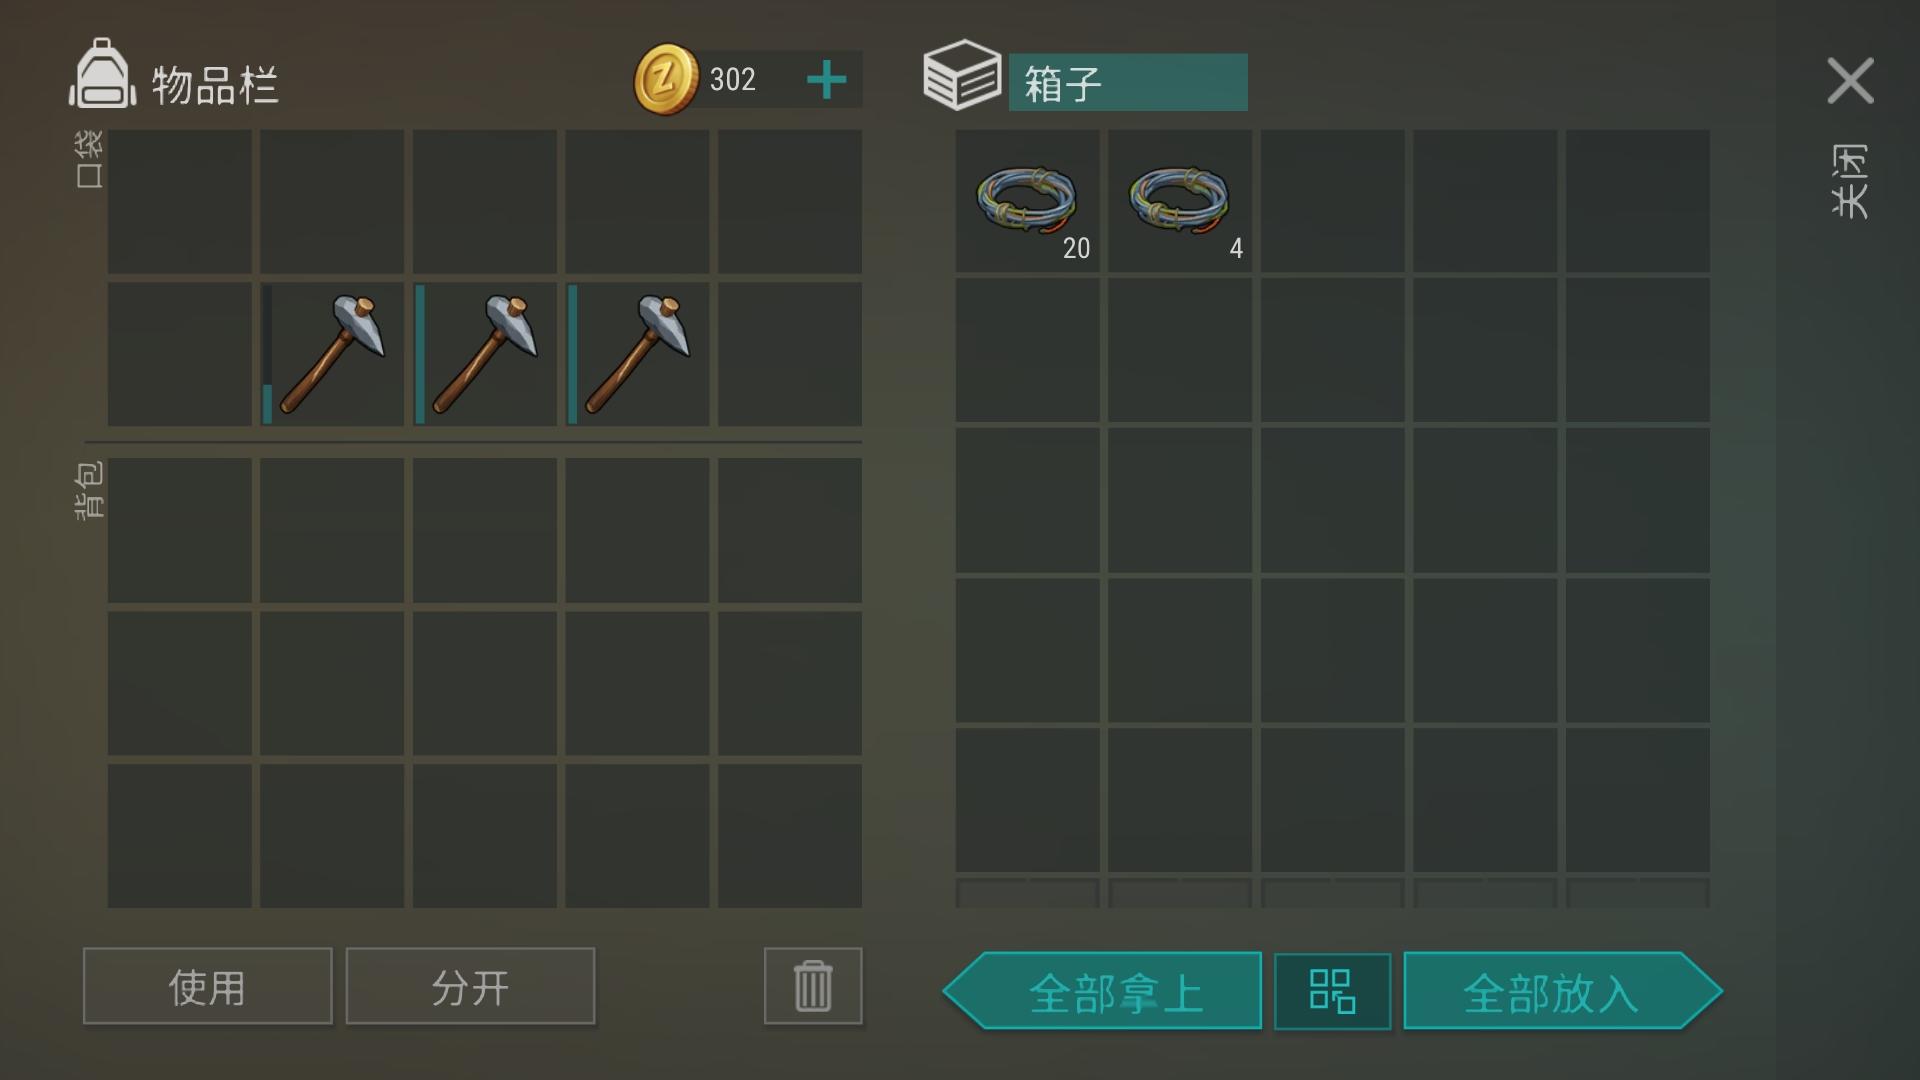Click the trash can delete icon
This screenshot has height=1080, width=1920.
813,986
